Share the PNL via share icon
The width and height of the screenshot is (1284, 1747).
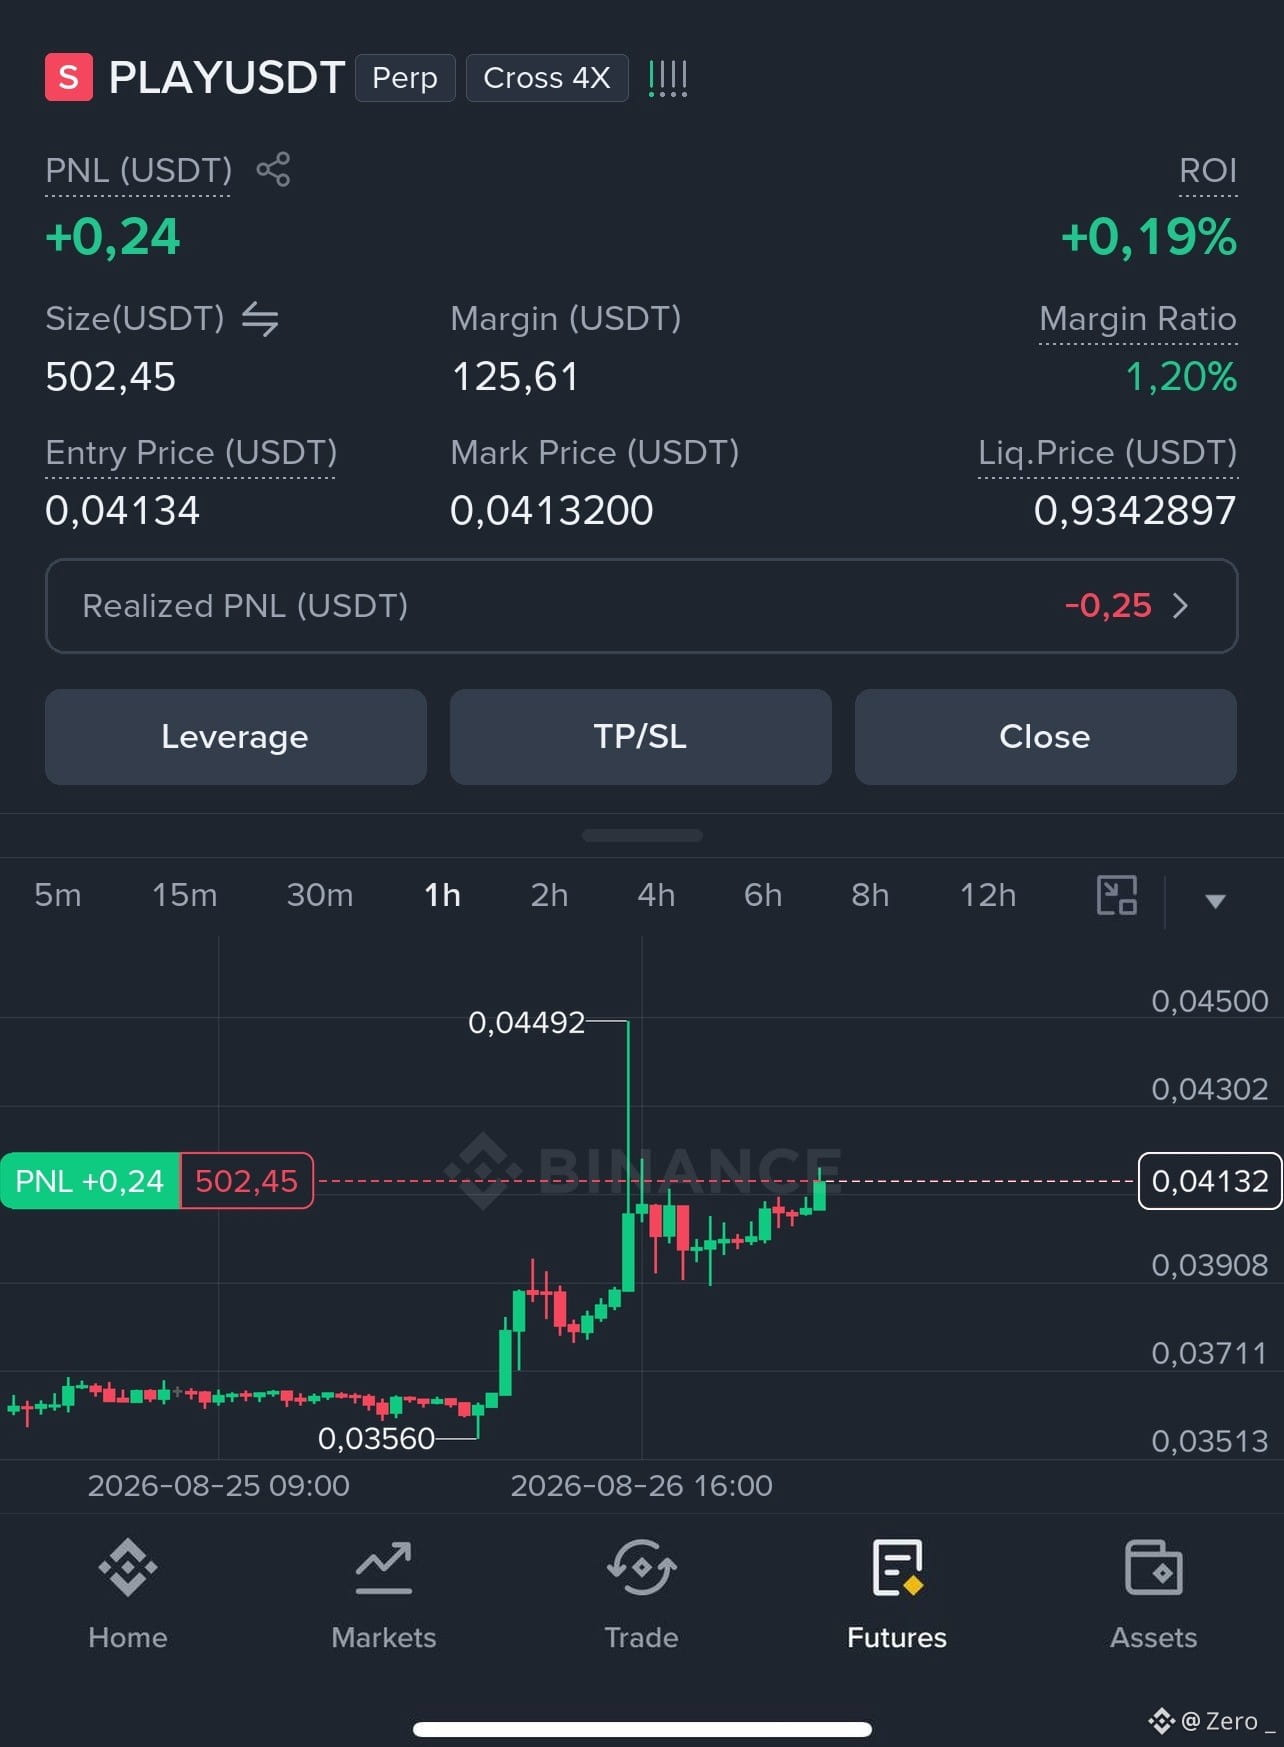click(273, 169)
